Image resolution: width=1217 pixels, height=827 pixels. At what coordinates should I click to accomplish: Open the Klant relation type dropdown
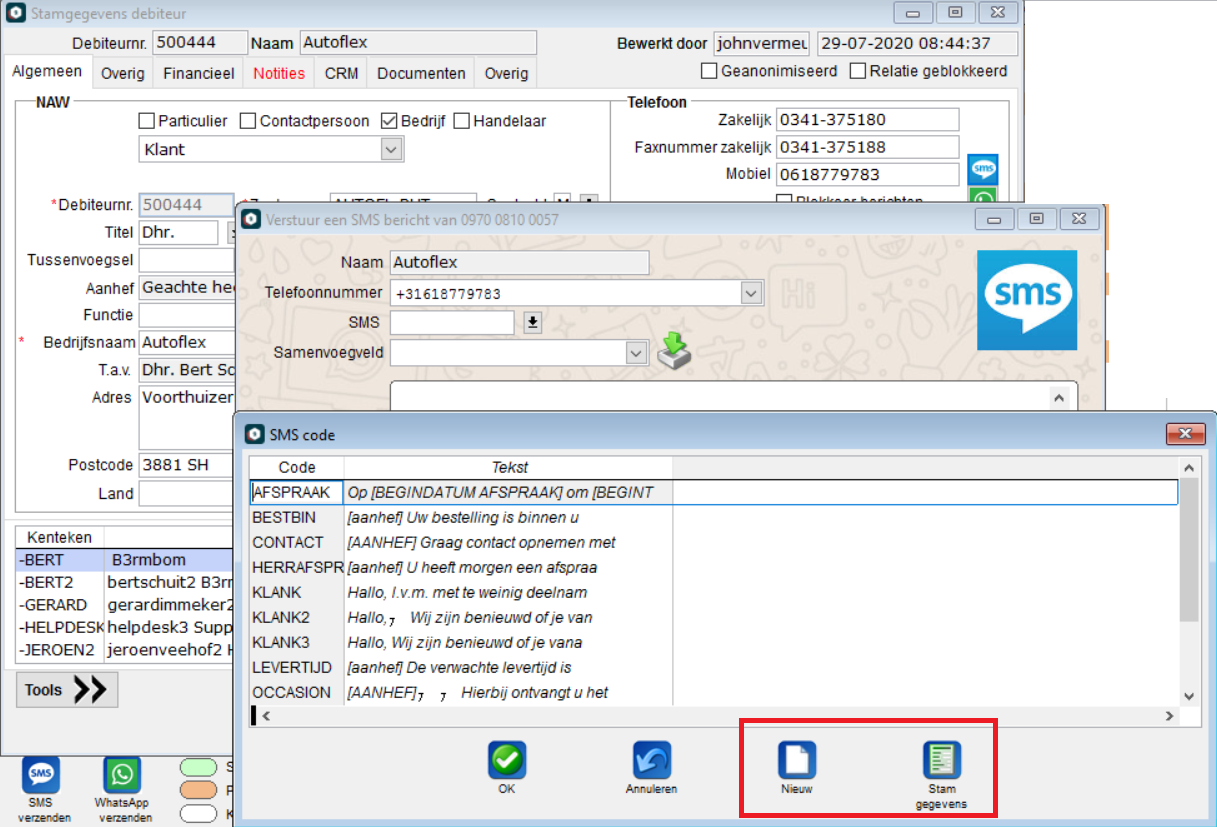tap(392, 149)
